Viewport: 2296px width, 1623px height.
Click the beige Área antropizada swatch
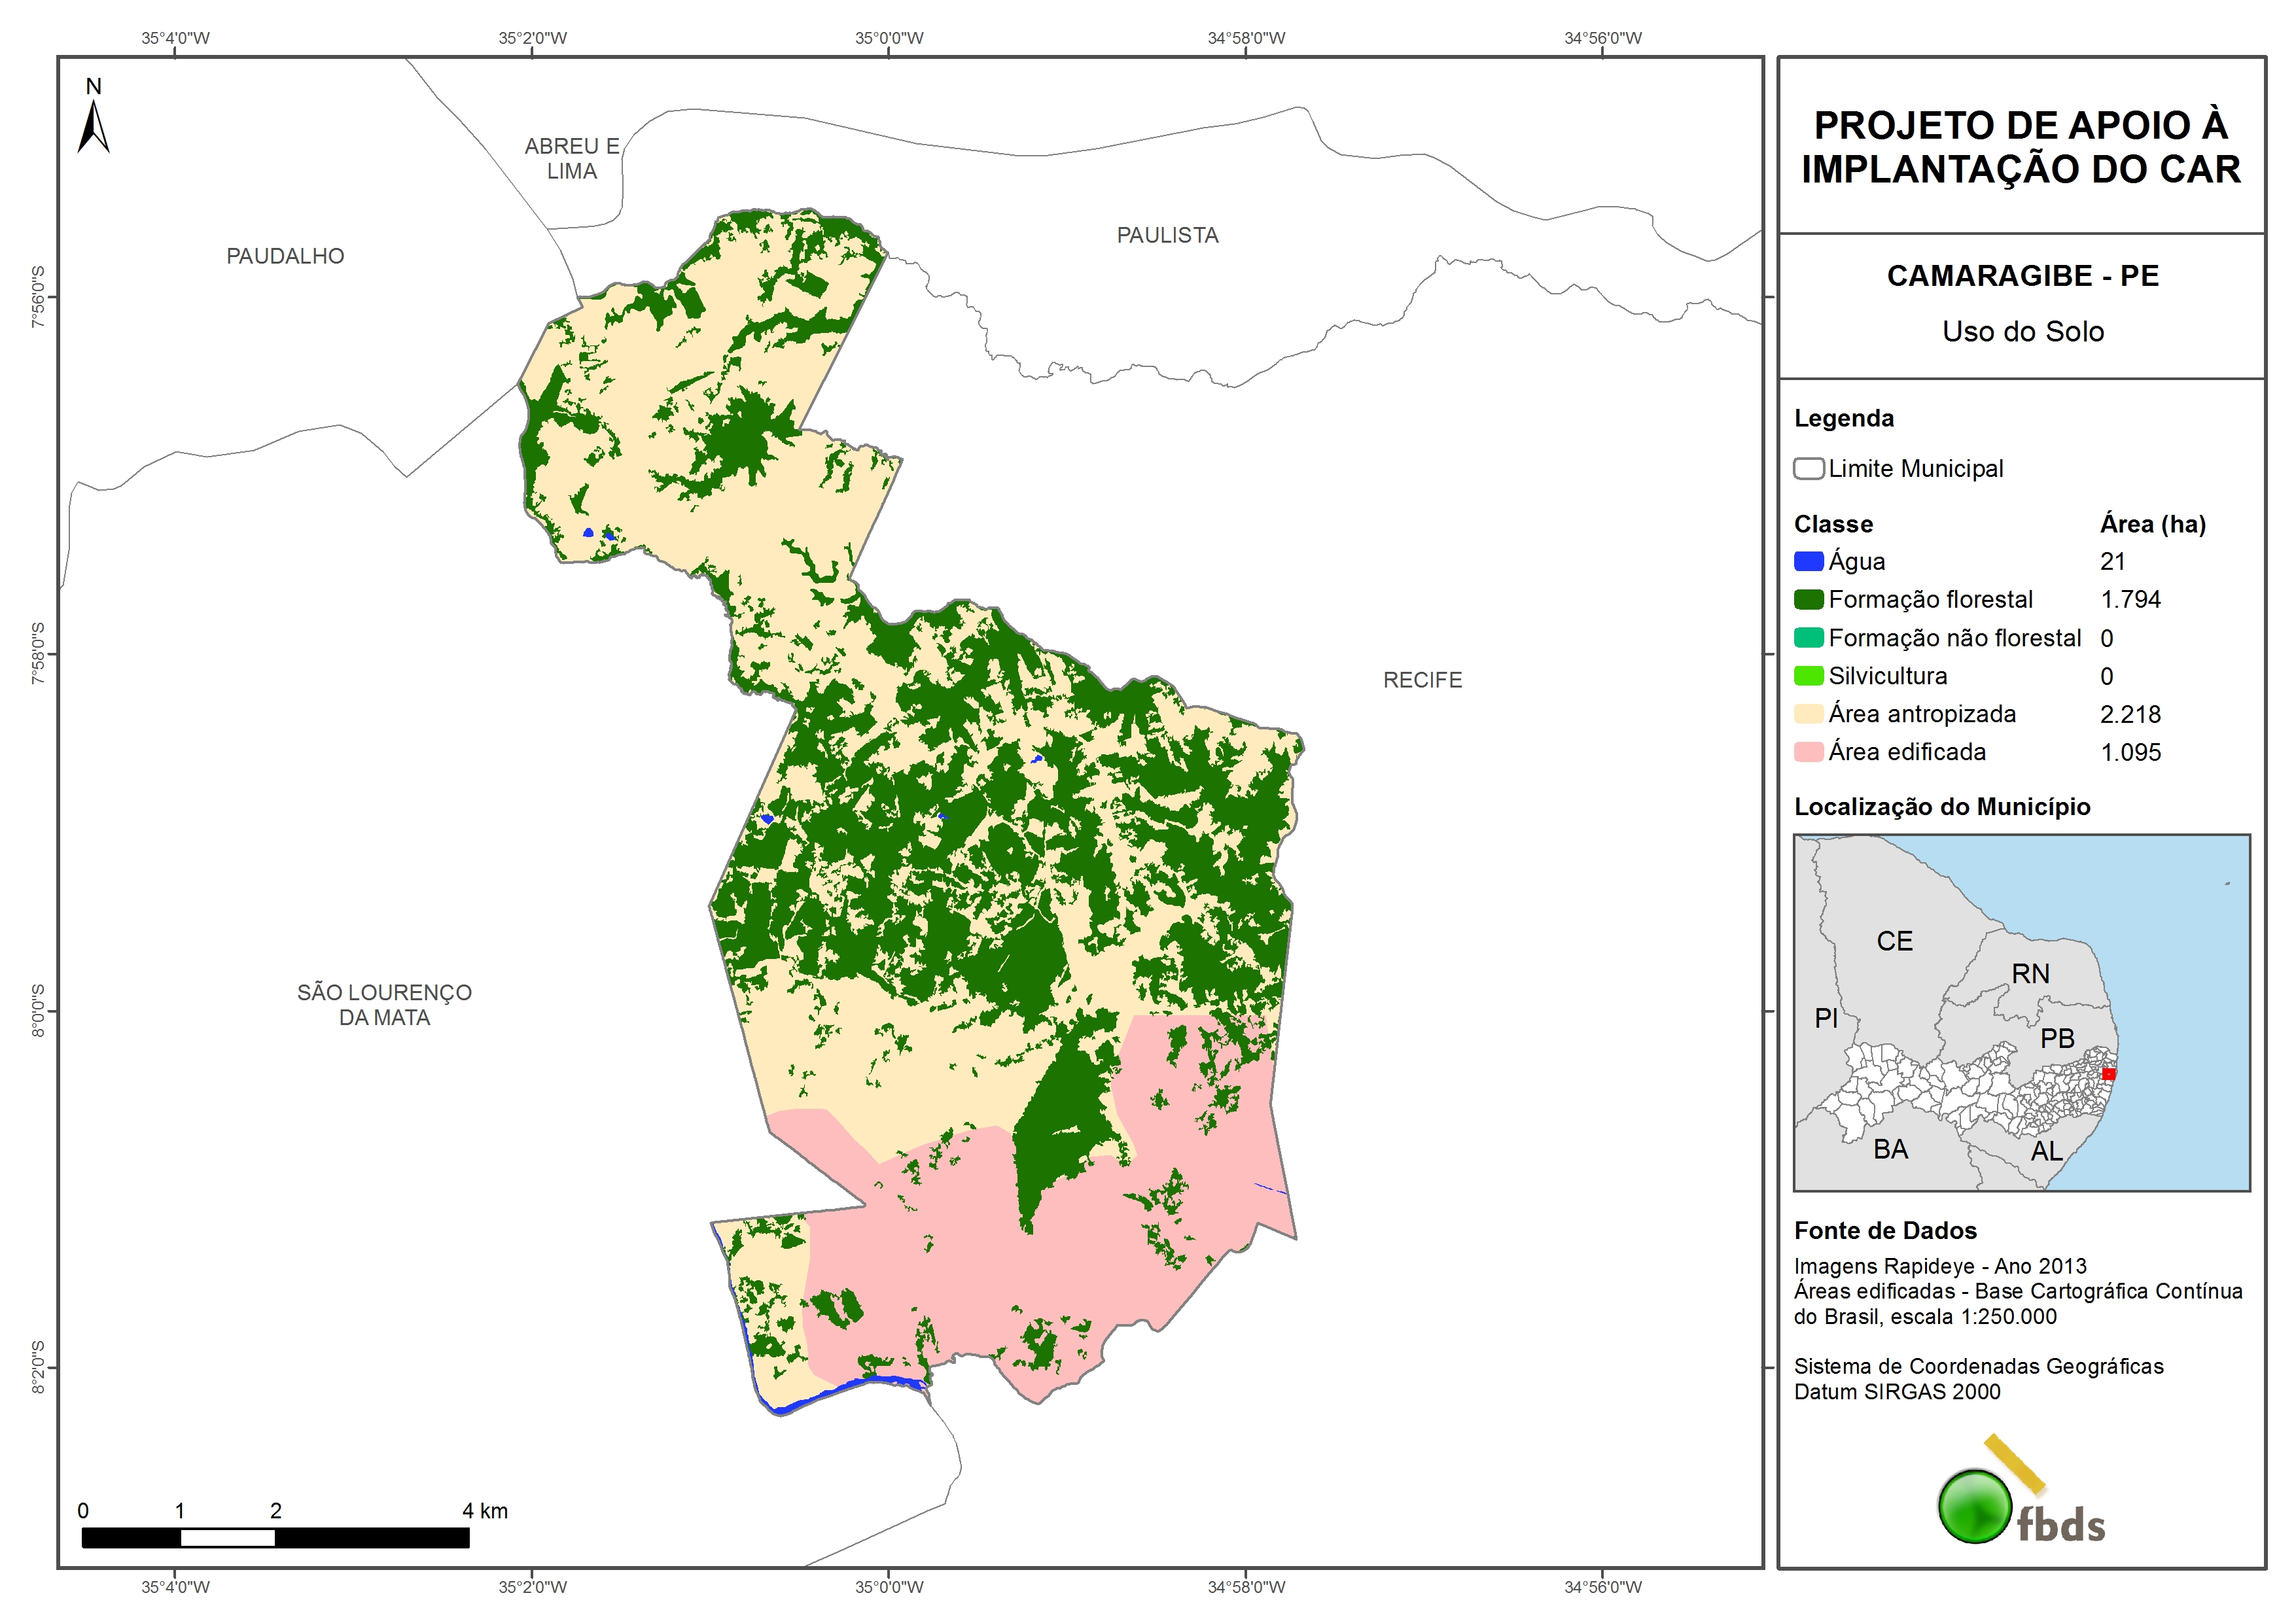coord(1808,714)
